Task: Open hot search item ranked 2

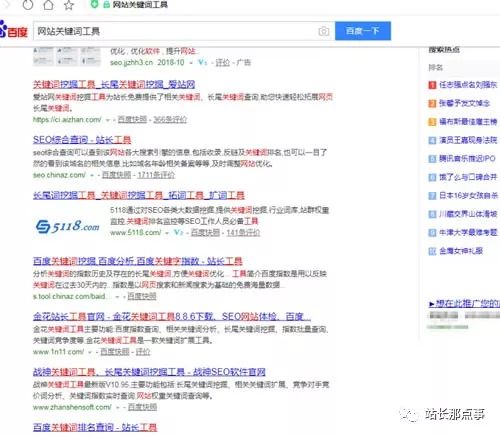Action: (x=464, y=103)
